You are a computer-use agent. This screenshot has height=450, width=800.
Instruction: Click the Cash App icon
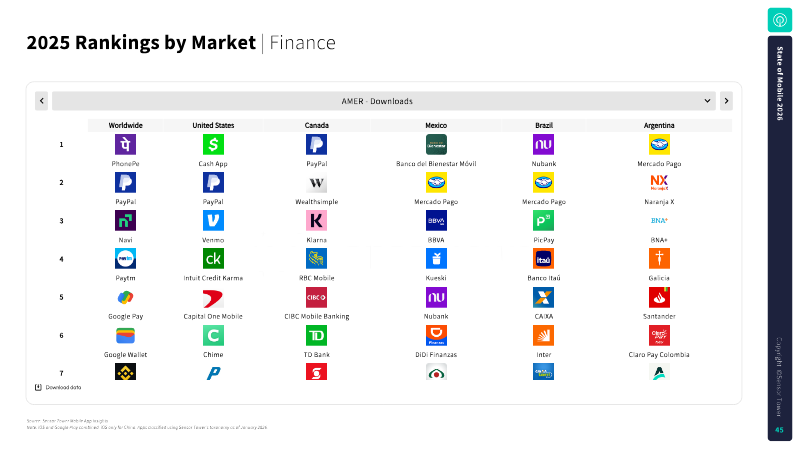tap(212, 144)
